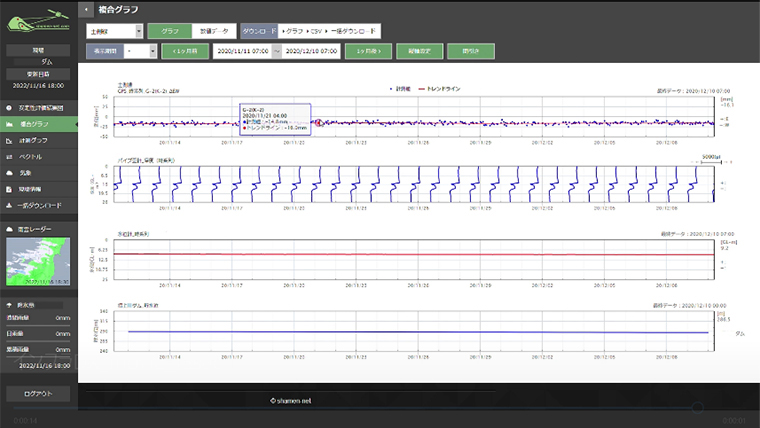
Task: Open the group dropdown at top left of toolbar
Action: point(114,31)
